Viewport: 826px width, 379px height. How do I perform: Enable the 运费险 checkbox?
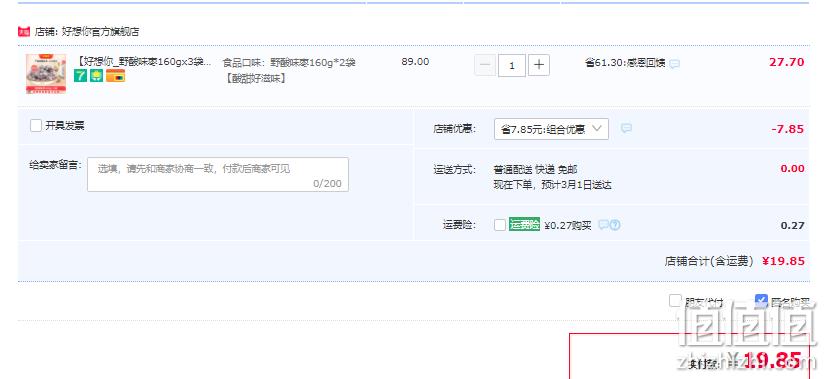click(500, 225)
